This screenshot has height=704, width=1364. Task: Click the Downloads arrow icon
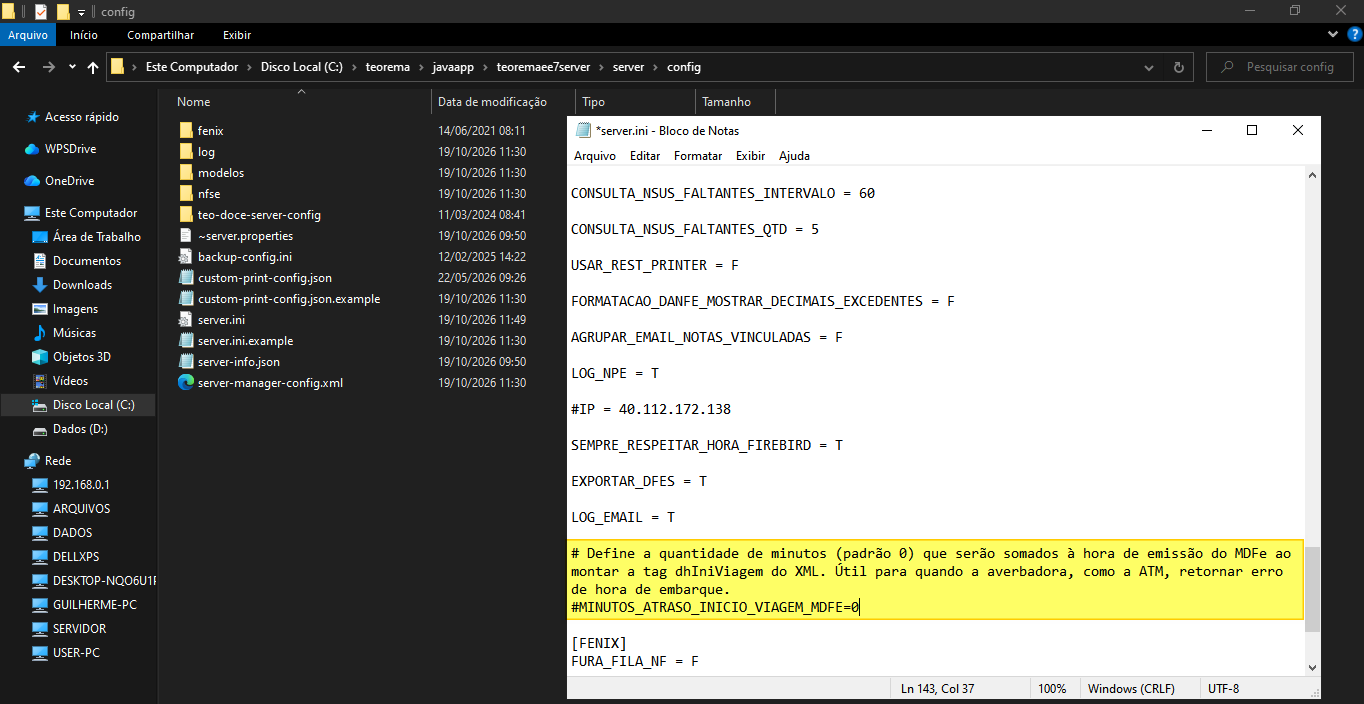point(40,285)
